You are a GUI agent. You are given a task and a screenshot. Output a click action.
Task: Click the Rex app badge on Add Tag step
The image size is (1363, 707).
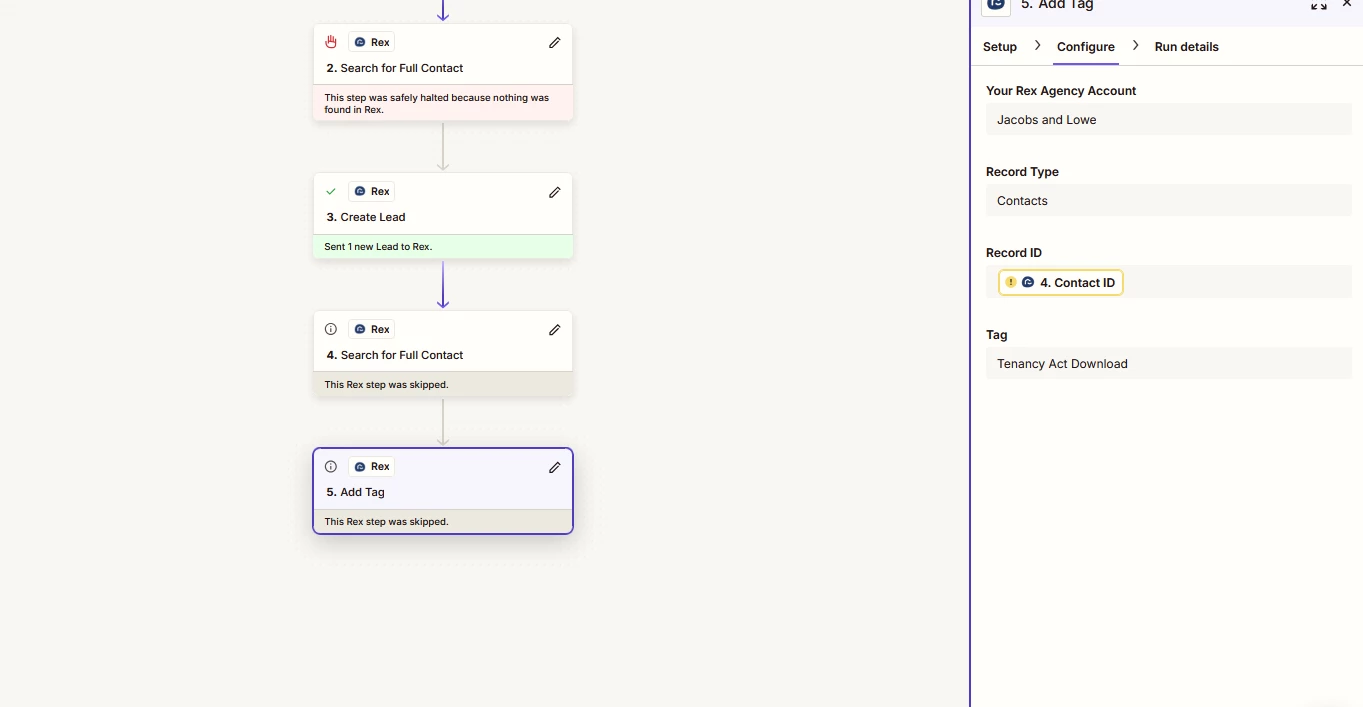coord(371,466)
